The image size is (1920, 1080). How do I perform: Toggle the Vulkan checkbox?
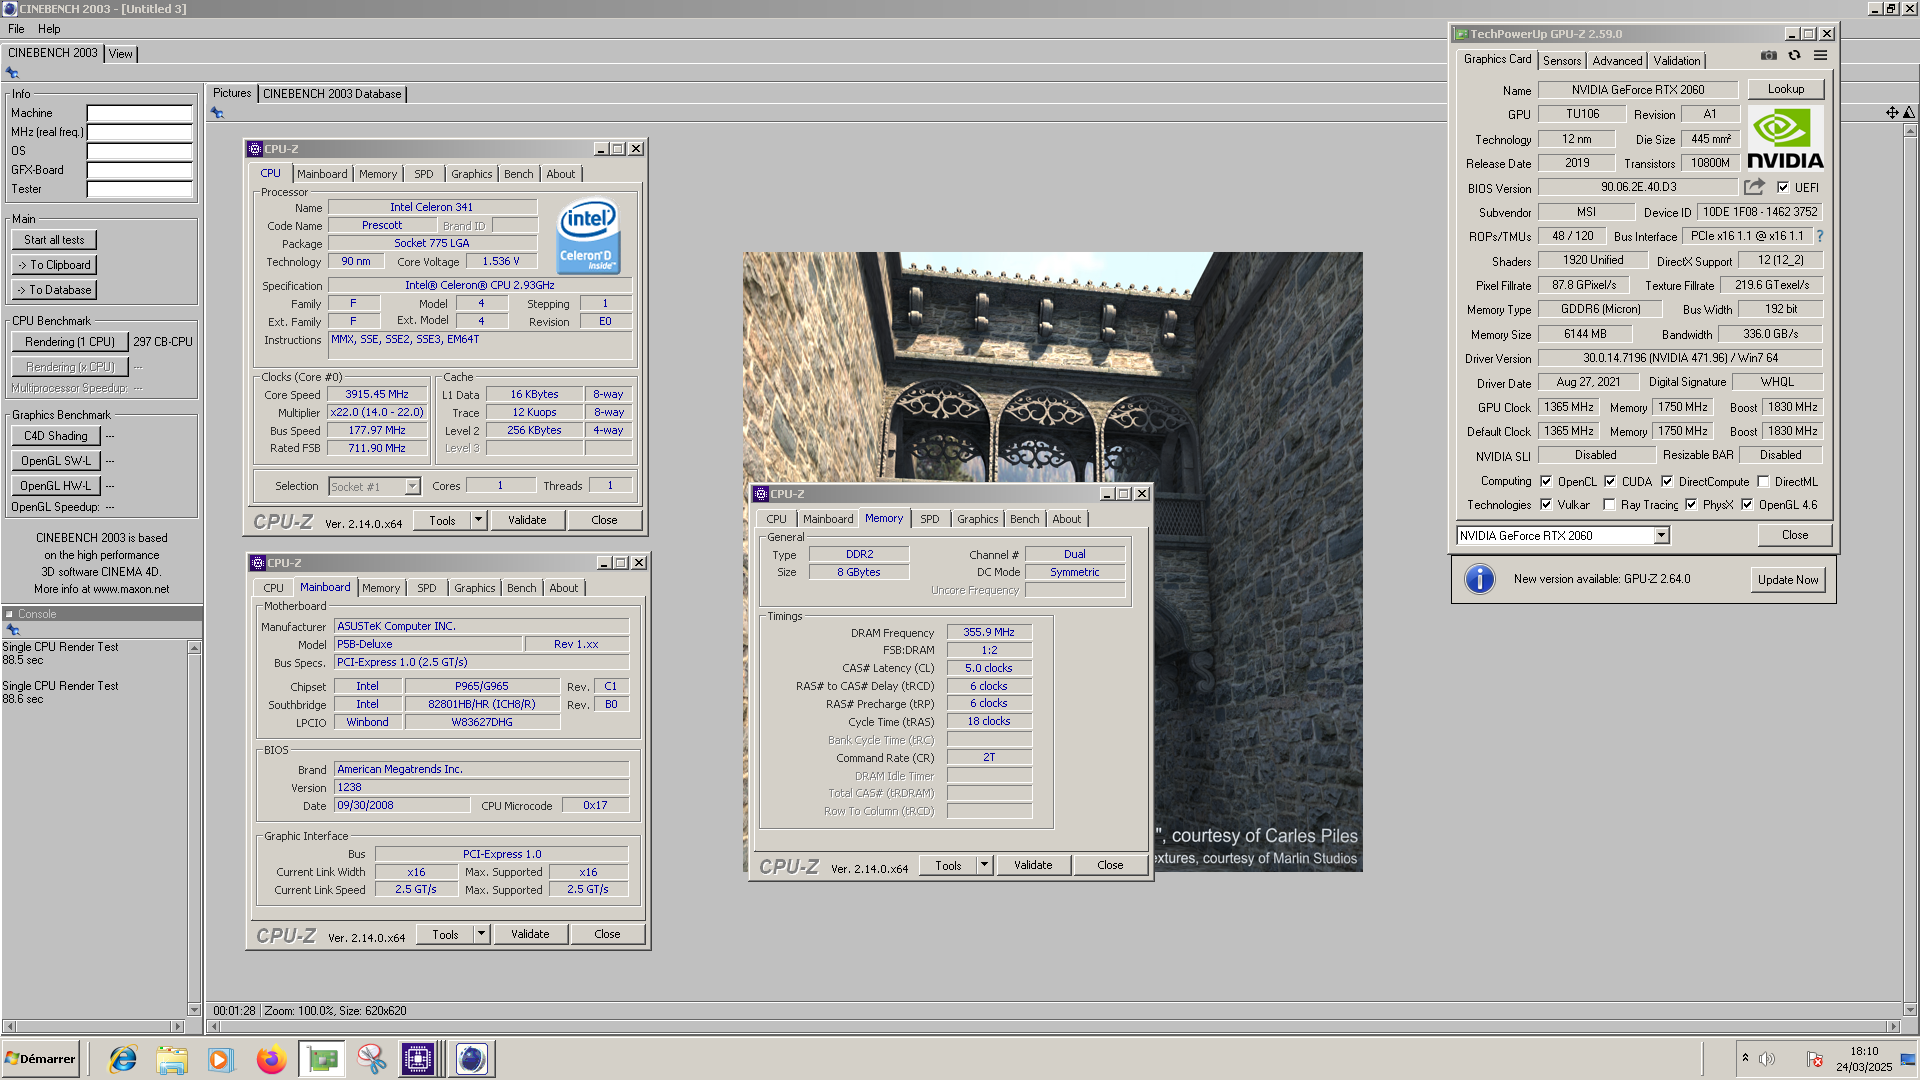[x=1546, y=504]
